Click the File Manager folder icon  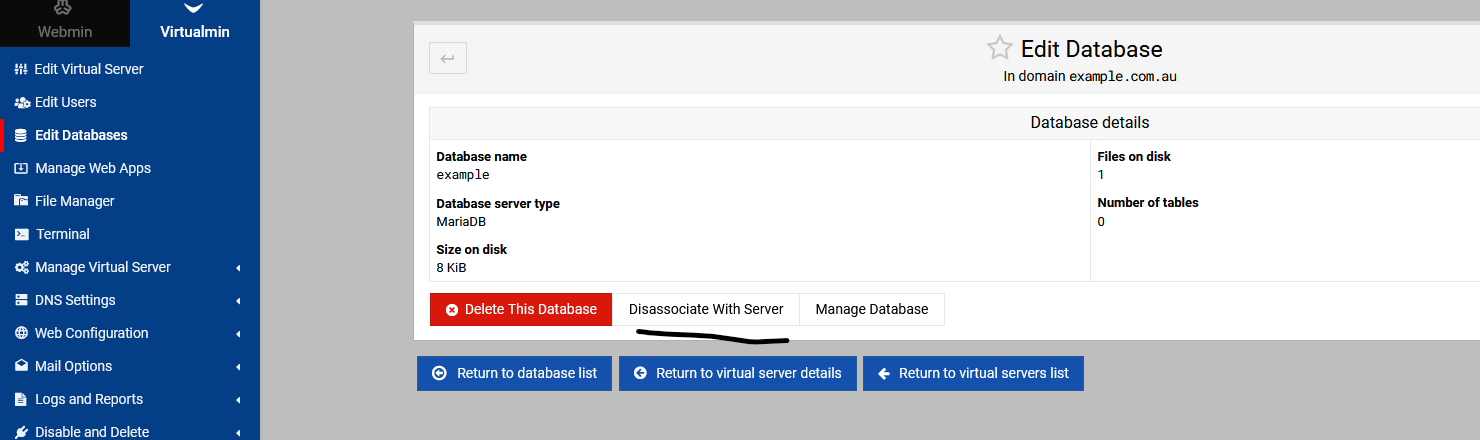[21, 201]
